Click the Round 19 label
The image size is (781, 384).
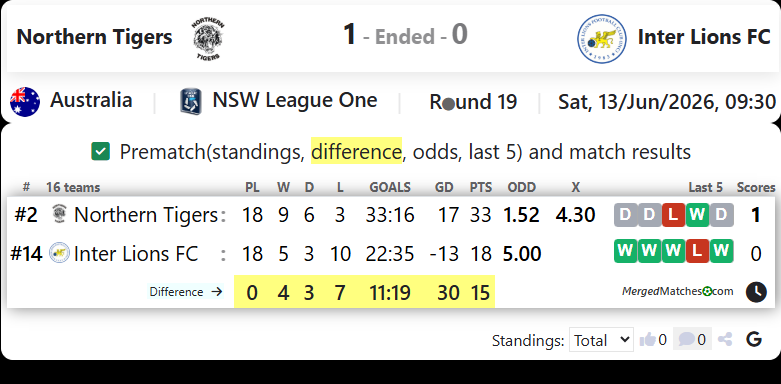point(473,102)
